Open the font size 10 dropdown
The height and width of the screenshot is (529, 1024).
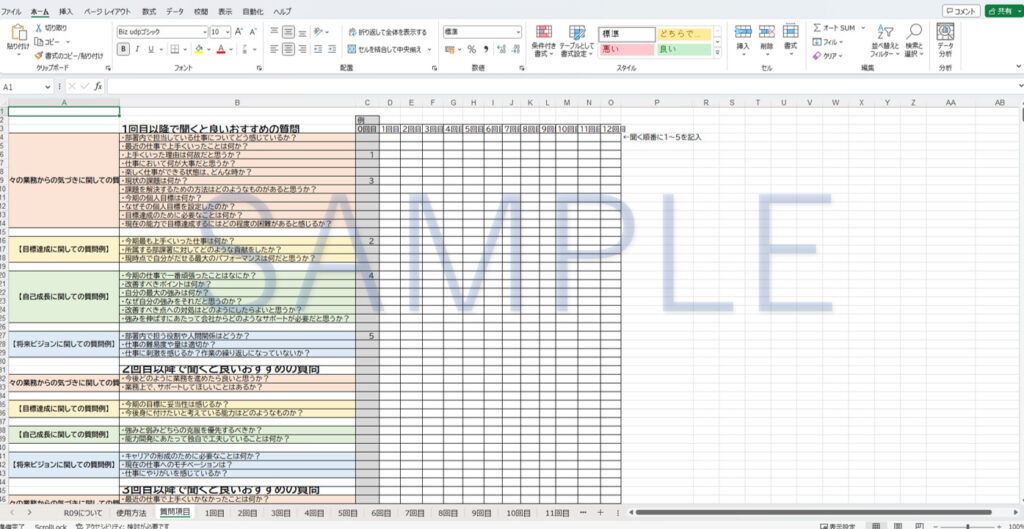(x=227, y=31)
